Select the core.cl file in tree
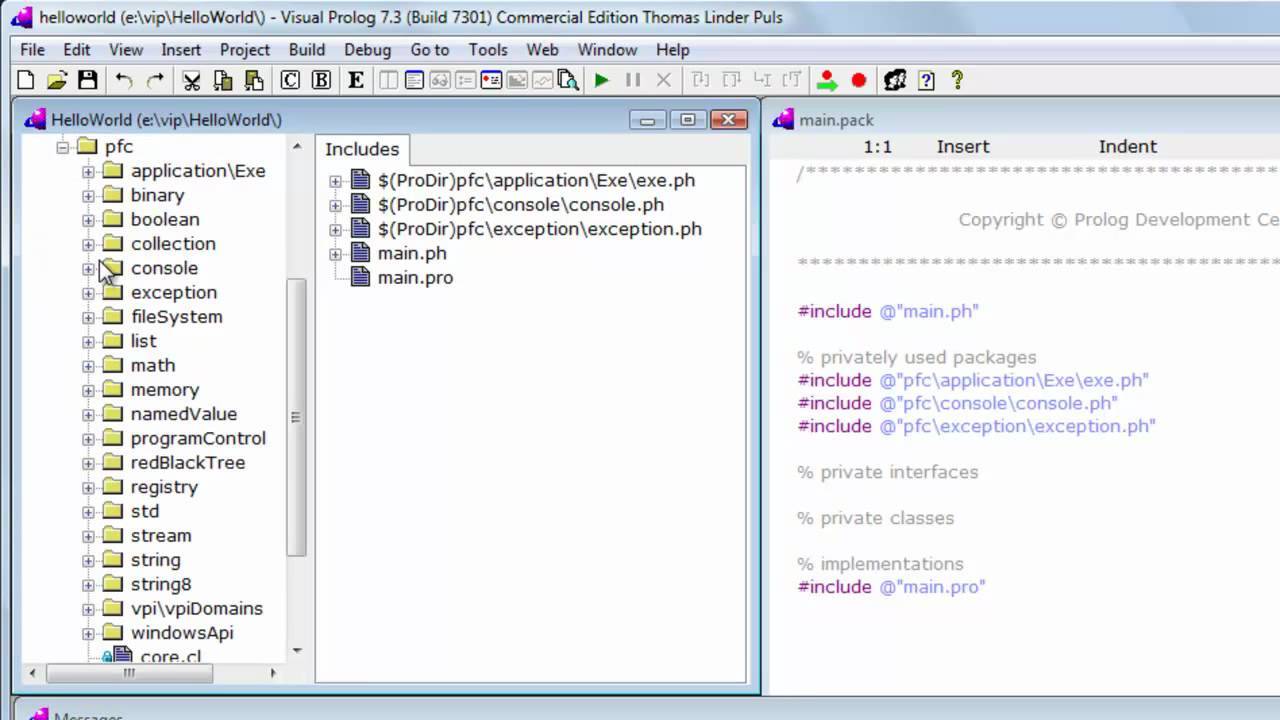 click(x=171, y=657)
